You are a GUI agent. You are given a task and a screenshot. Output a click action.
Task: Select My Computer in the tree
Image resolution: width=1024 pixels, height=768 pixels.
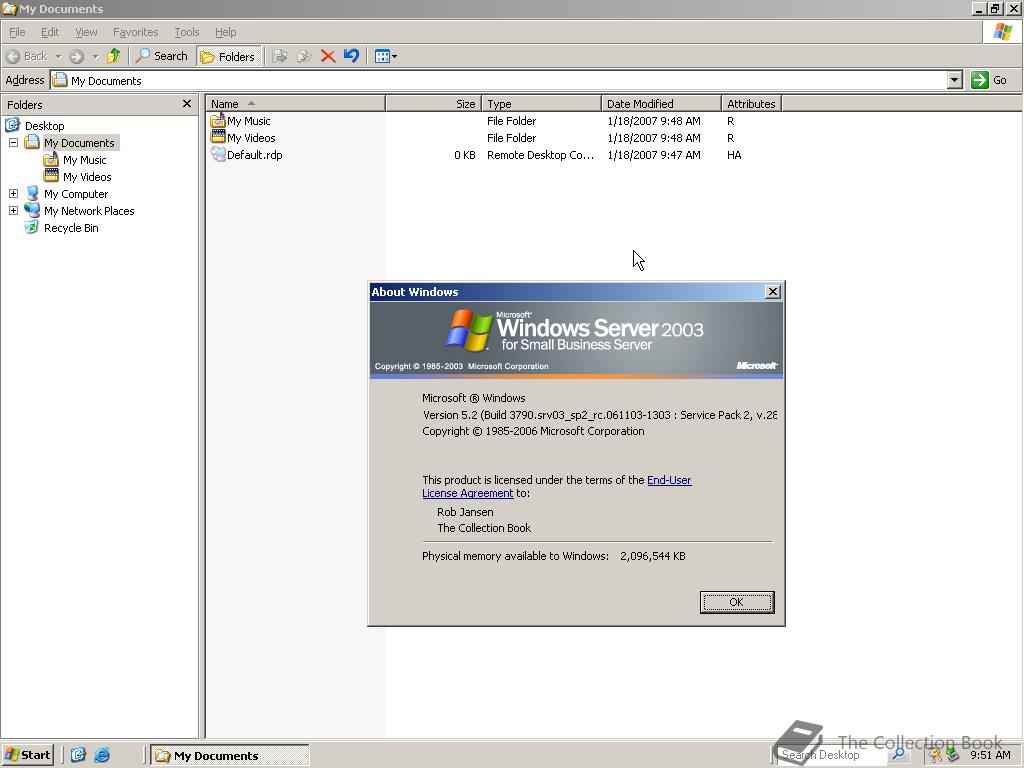tap(76, 194)
